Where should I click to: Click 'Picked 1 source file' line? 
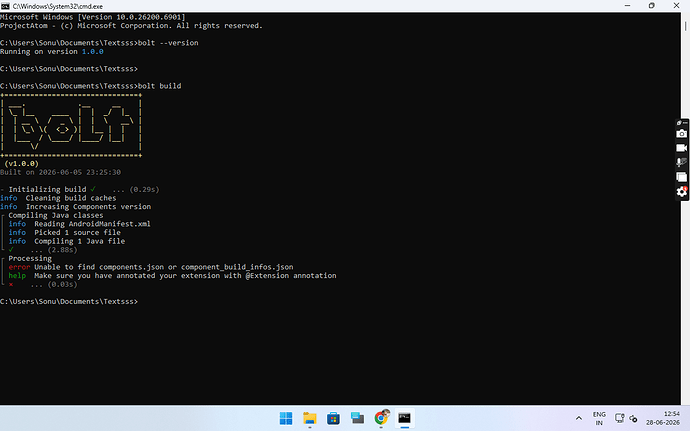click(x=65, y=232)
